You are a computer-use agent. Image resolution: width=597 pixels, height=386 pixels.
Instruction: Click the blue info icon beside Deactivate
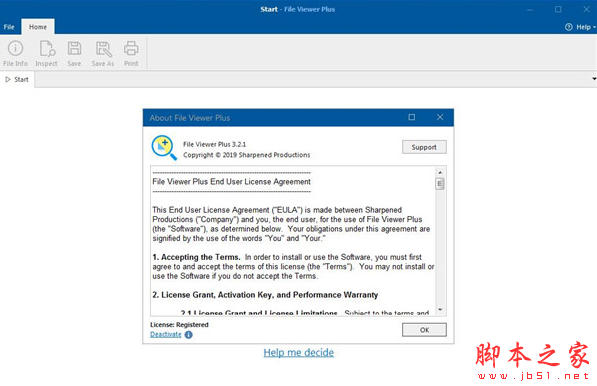point(188,335)
